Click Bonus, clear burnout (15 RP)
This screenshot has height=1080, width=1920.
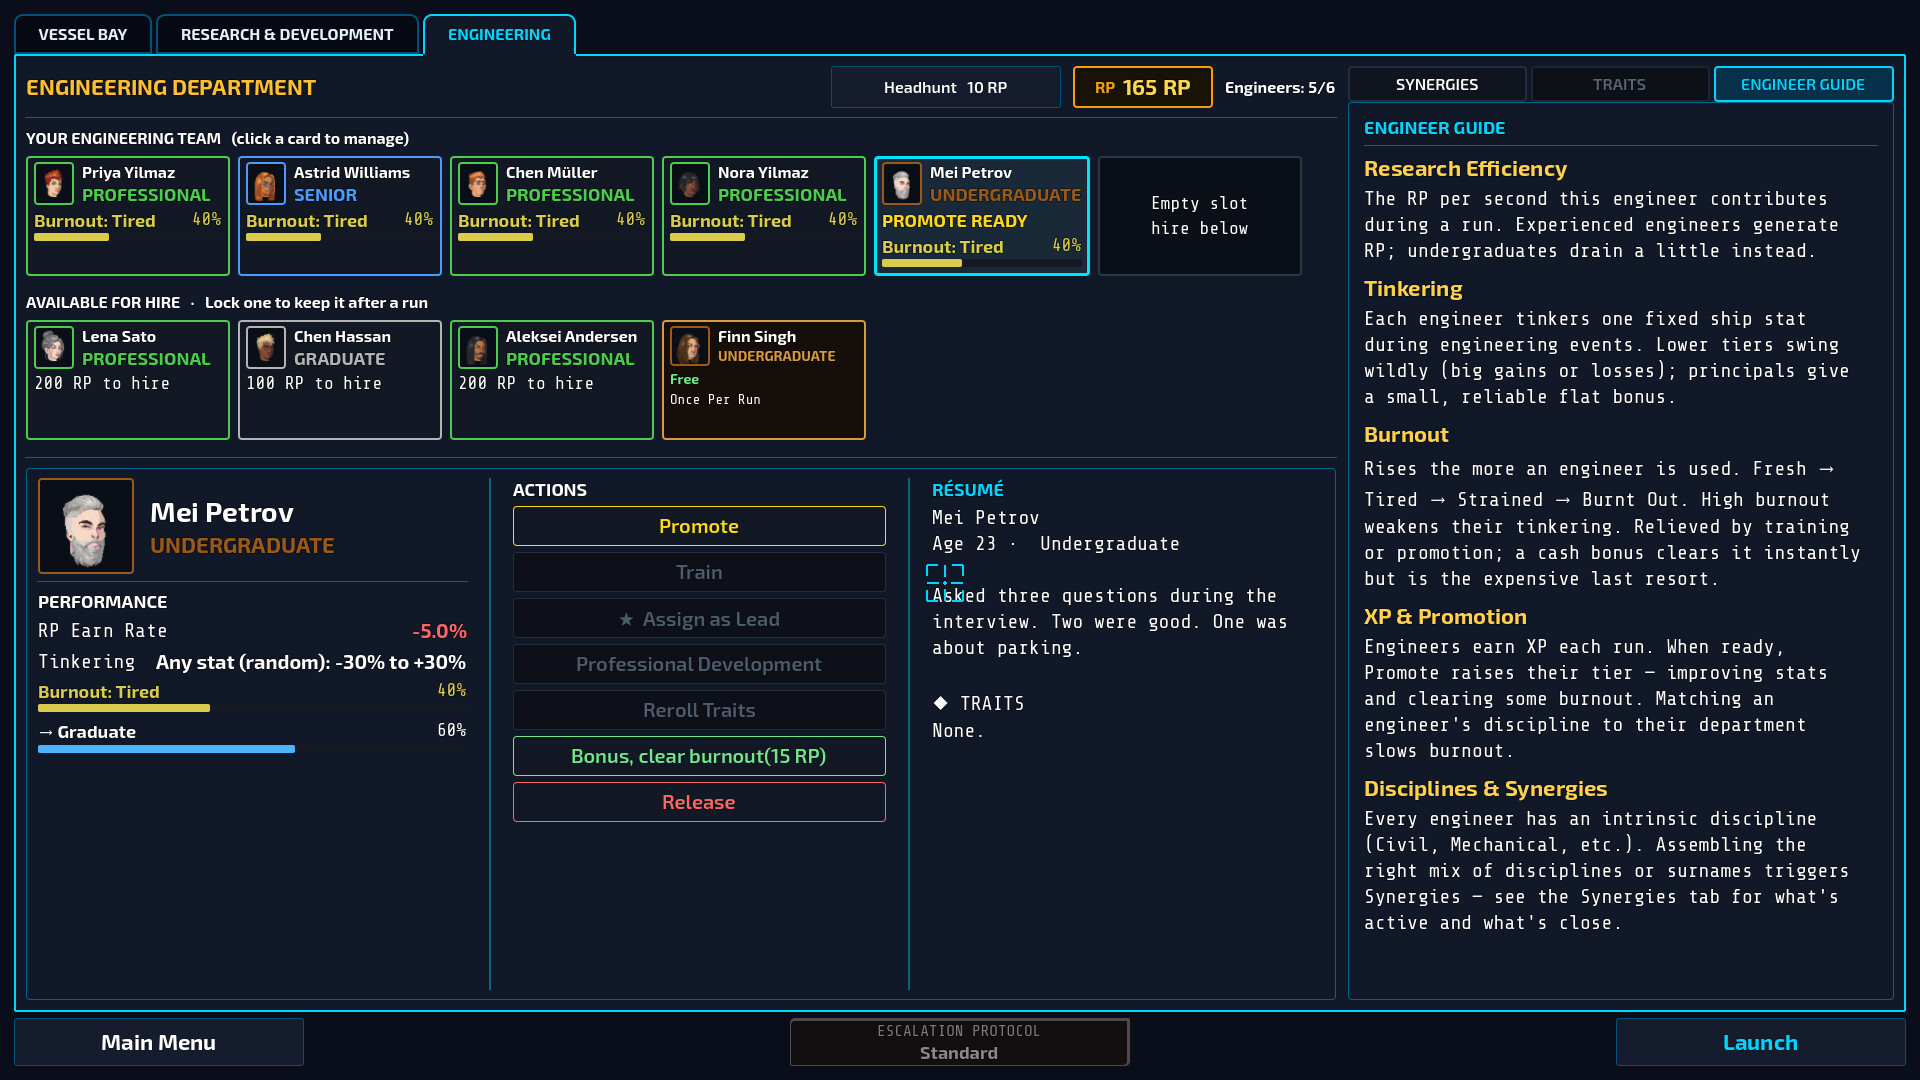pos(699,756)
